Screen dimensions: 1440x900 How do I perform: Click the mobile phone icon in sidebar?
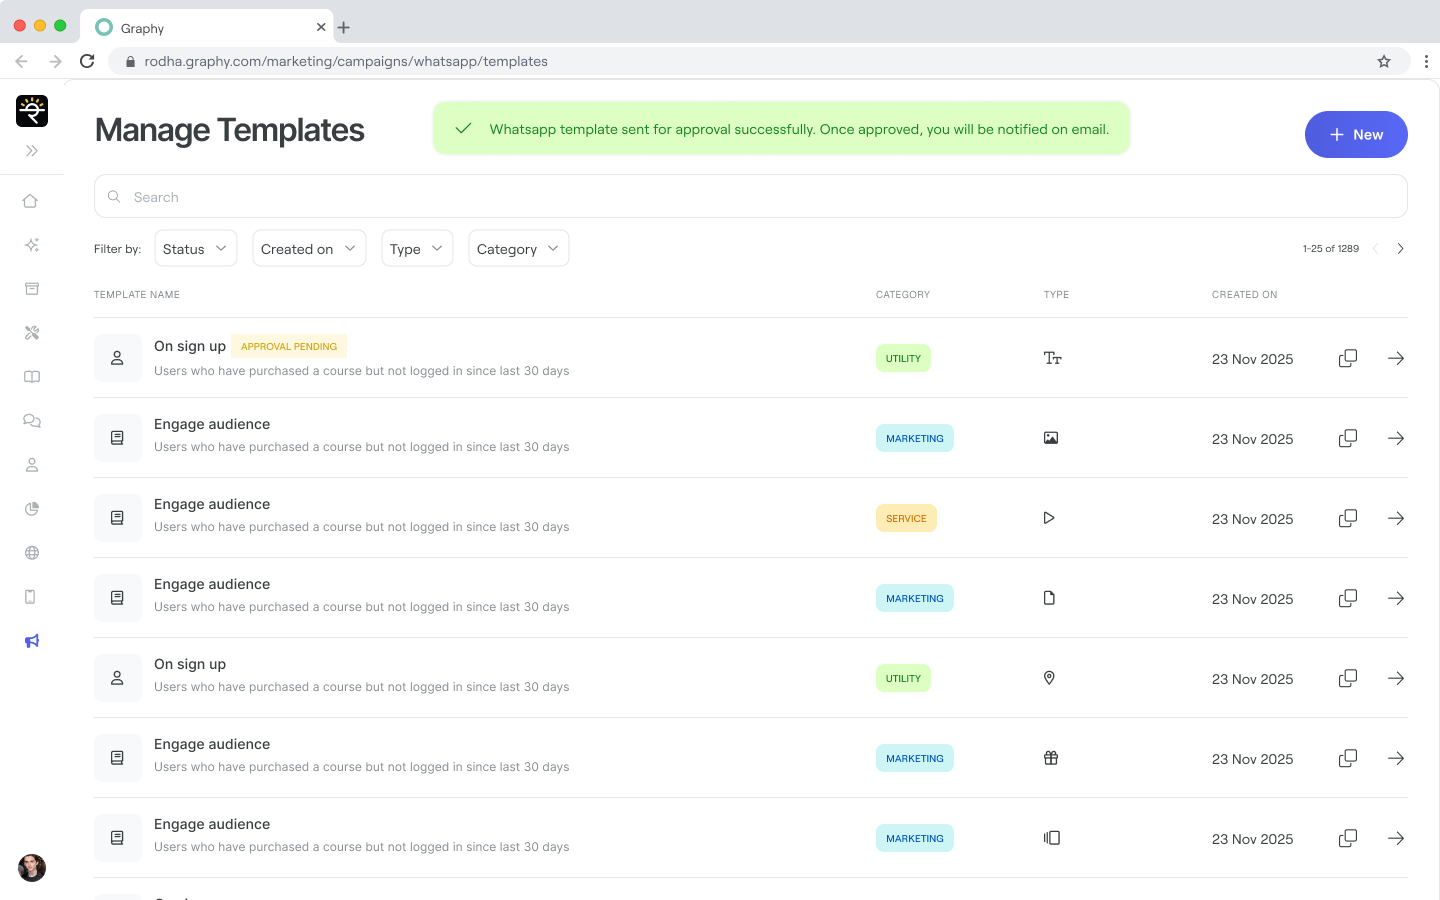(31, 597)
